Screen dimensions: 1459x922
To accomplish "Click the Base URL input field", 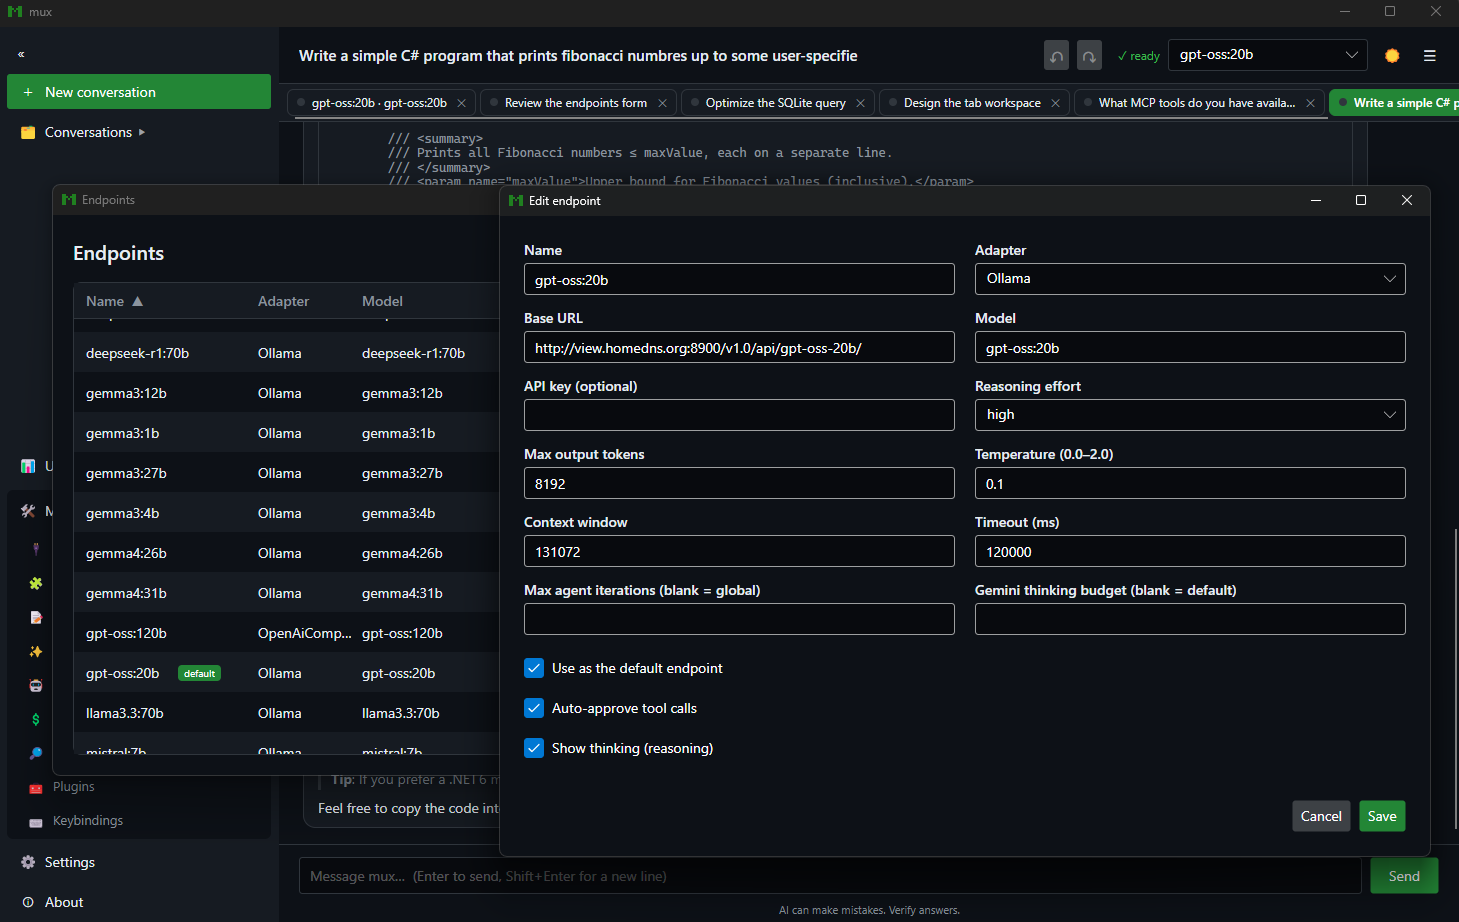I will coord(739,347).
